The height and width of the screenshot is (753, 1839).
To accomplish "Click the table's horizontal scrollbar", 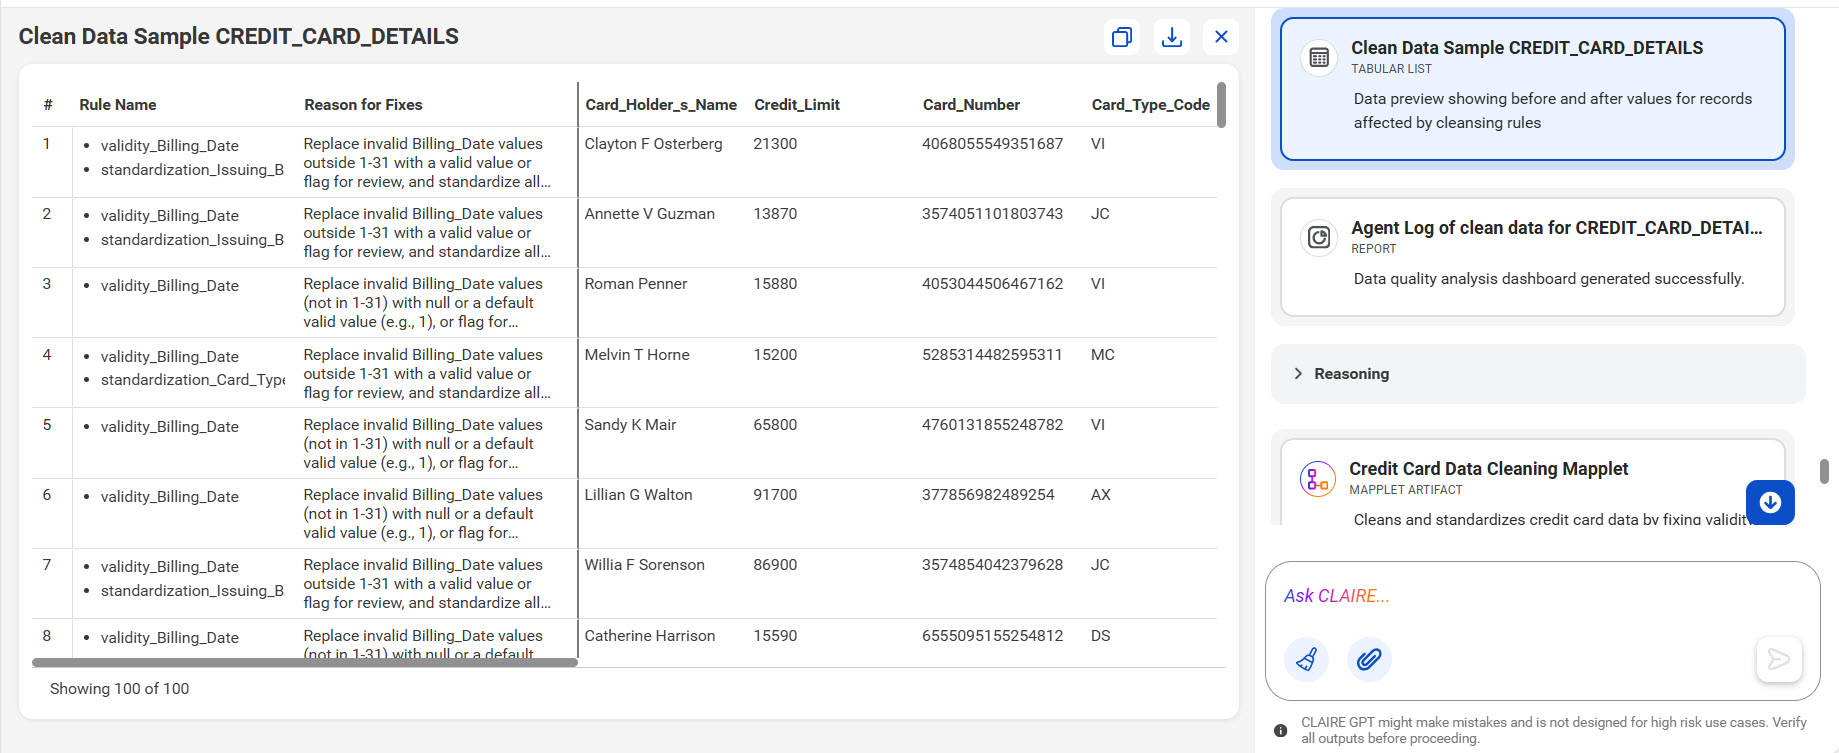I will coord(305,662).
